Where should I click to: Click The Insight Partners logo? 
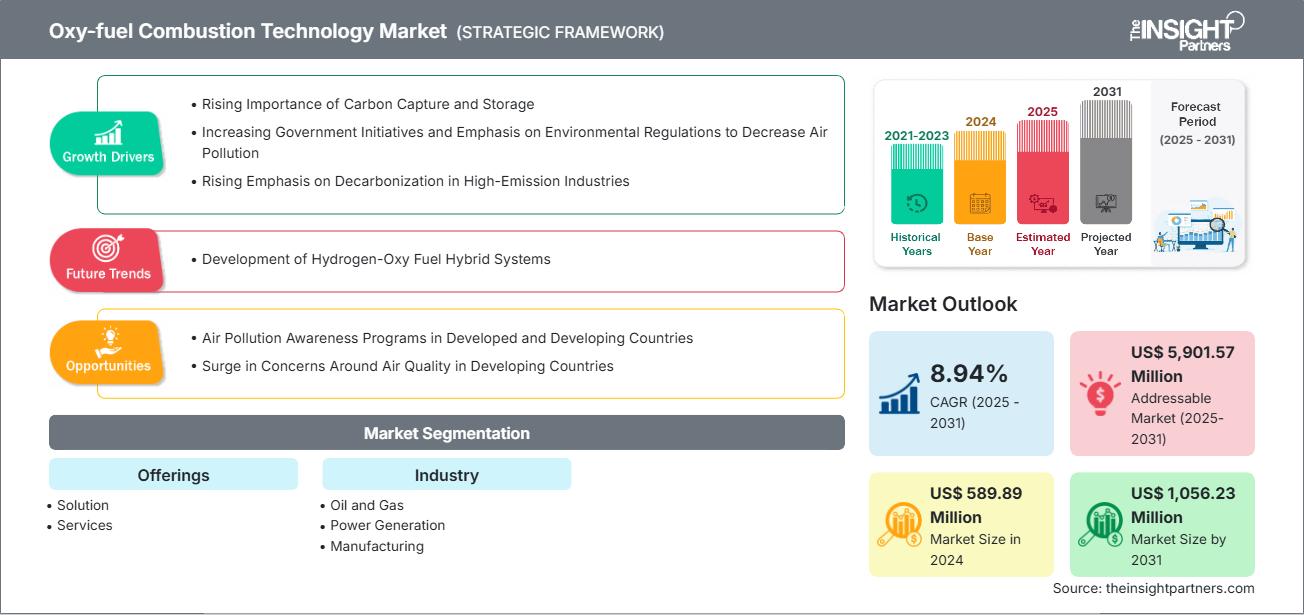1187,30
